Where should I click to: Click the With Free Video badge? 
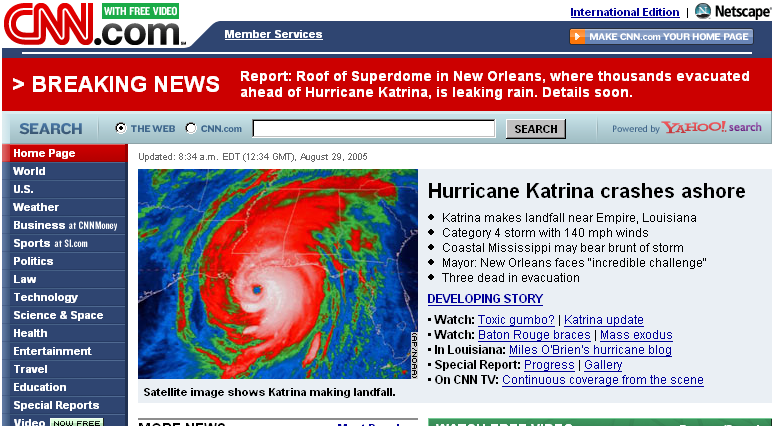click(x=140, y=11)
